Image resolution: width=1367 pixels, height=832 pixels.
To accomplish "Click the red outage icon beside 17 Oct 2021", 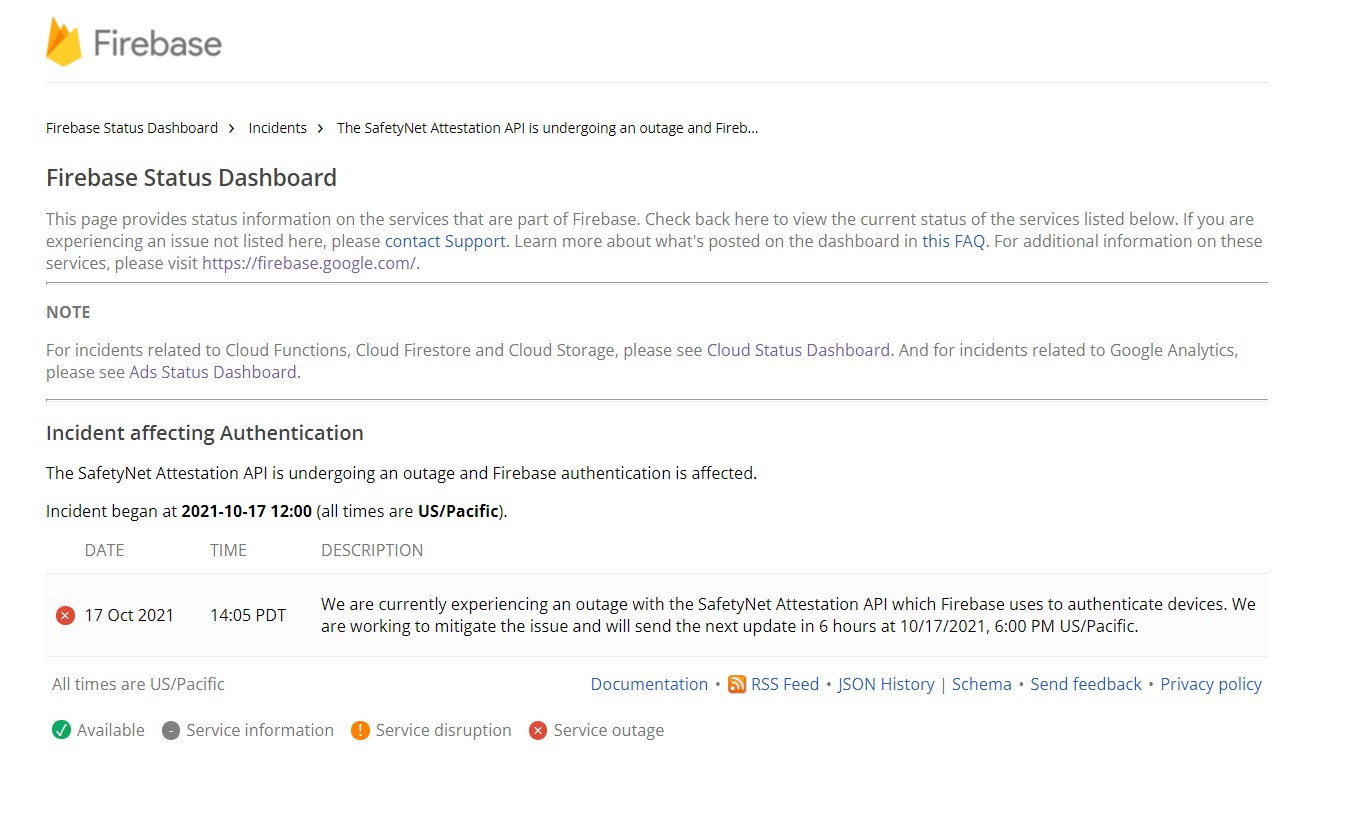I will pos(65,615).
